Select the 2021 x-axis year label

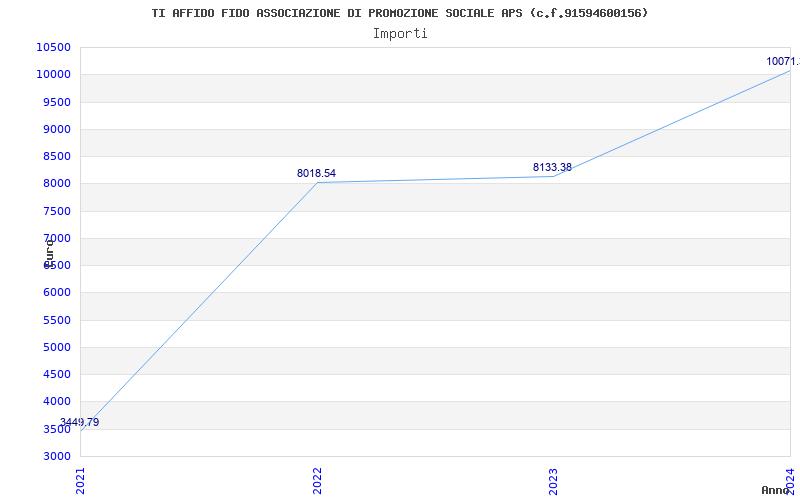pyautogui.click(x=81, y=479)
